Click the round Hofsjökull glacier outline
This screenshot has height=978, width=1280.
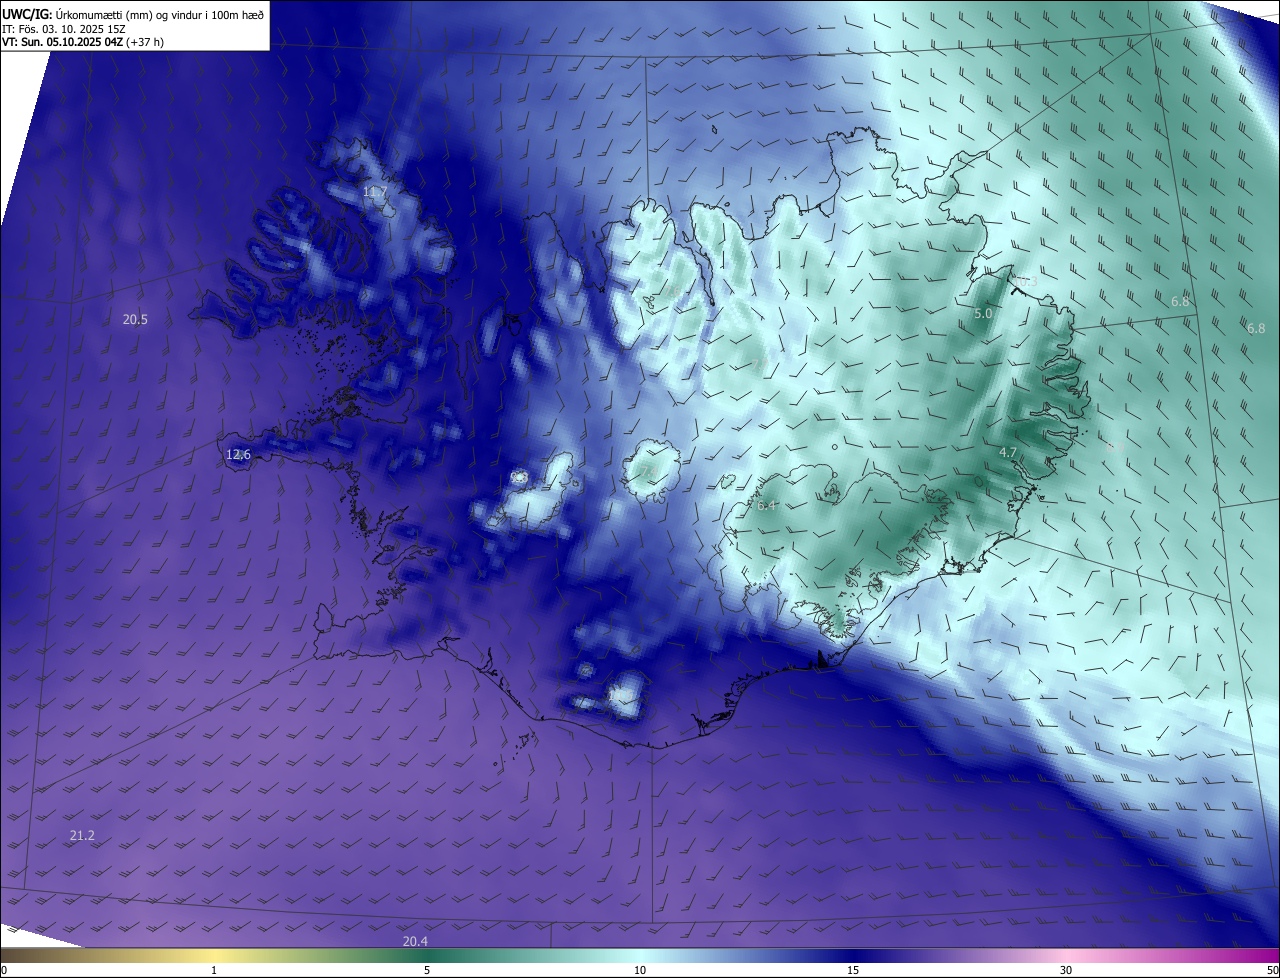click(x=653, y=470)
